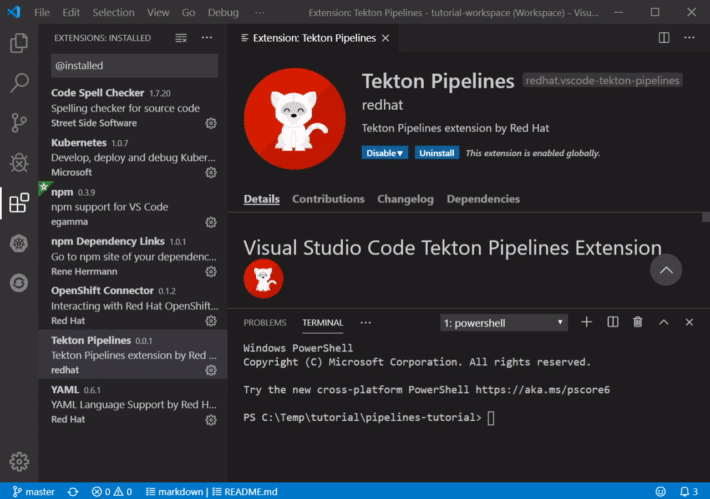Select npm Dependency Links in the list
Image resolution: width=710 pixels, height=499 pixels.
133,255
